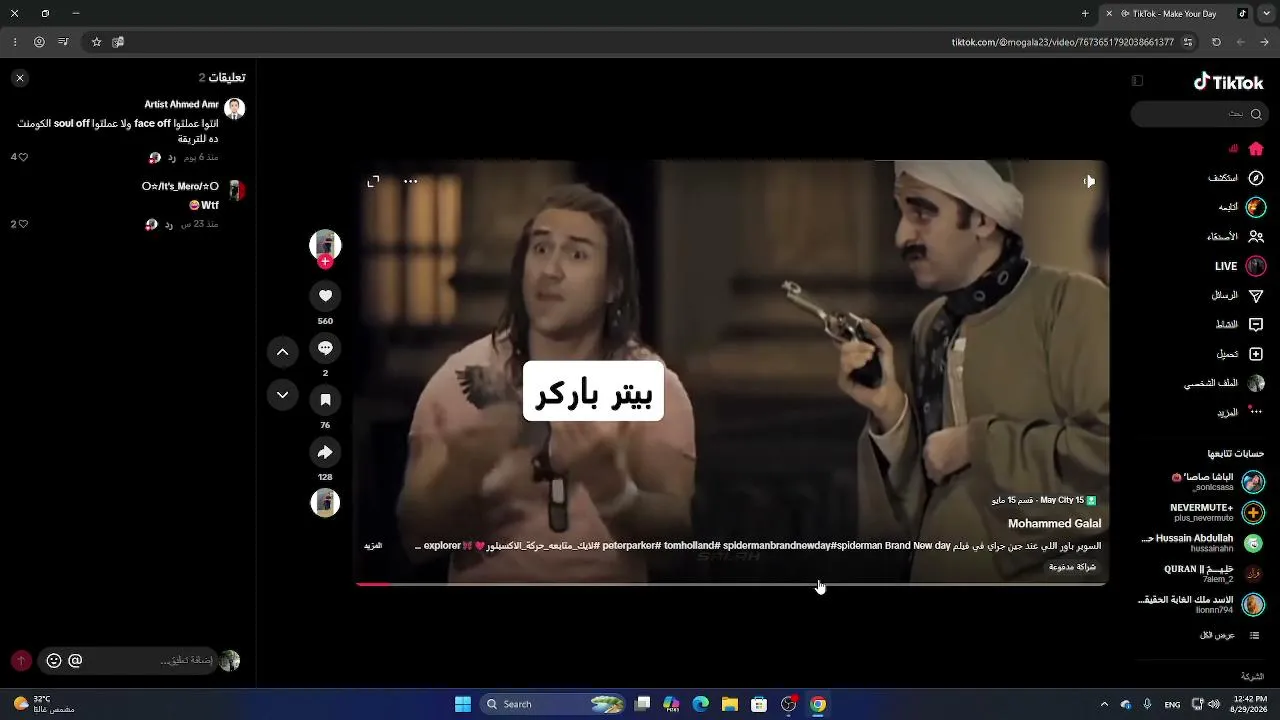Open the Following (أتابعه) sidebar item

[x=1241, y=207]
